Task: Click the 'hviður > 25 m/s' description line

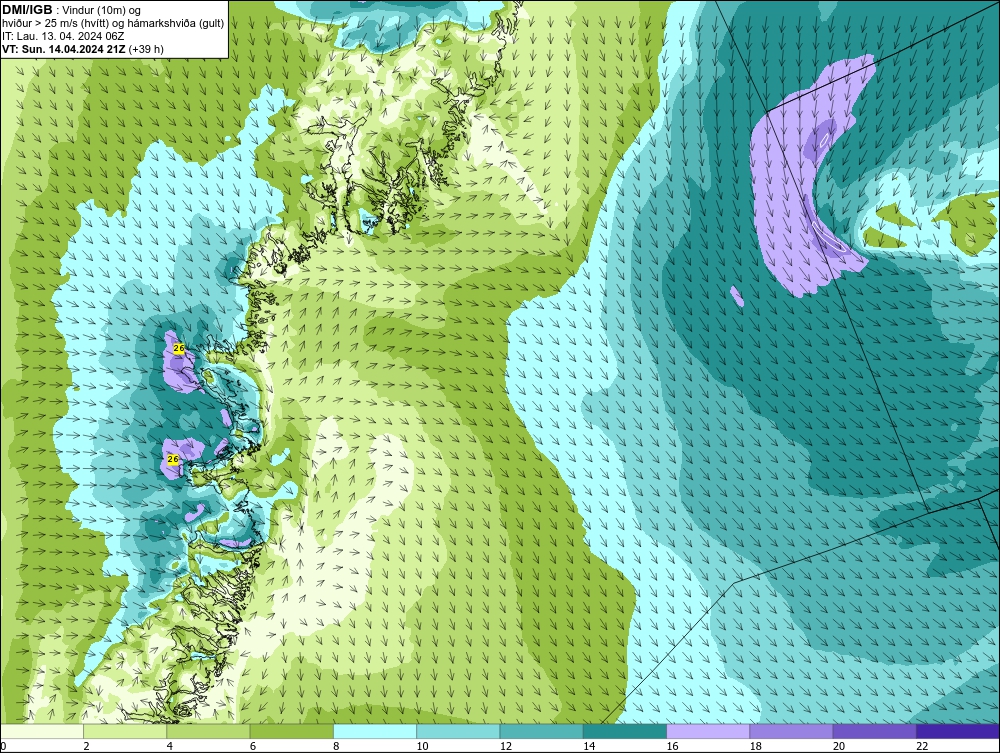Action: click(x=113, y=23)
